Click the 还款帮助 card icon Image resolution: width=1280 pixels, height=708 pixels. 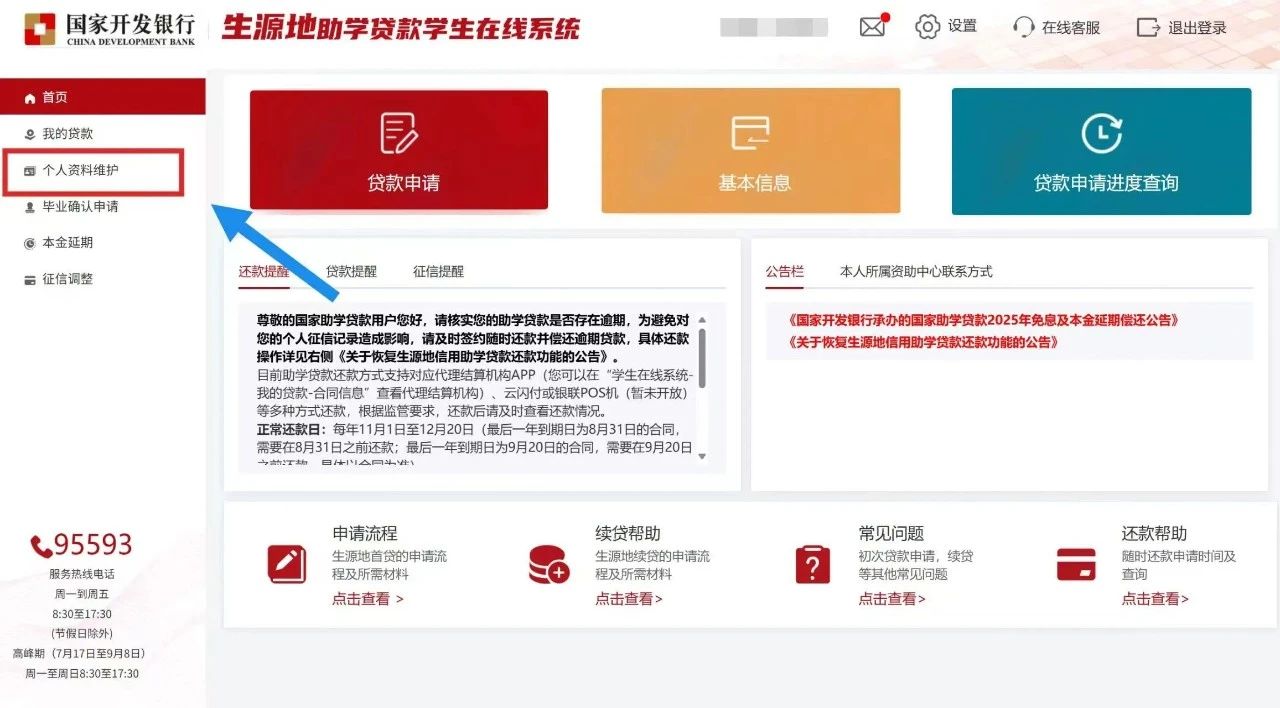click(x=1076, y=565)
